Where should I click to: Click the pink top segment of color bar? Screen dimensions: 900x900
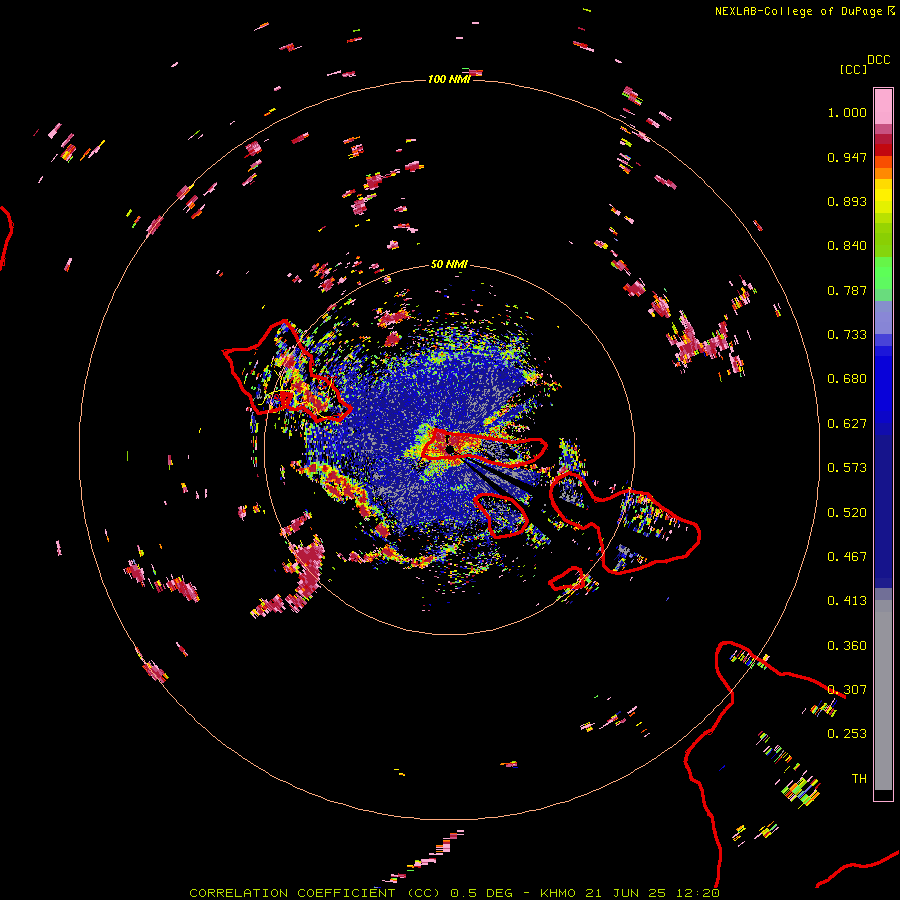(x=883, y=106)
